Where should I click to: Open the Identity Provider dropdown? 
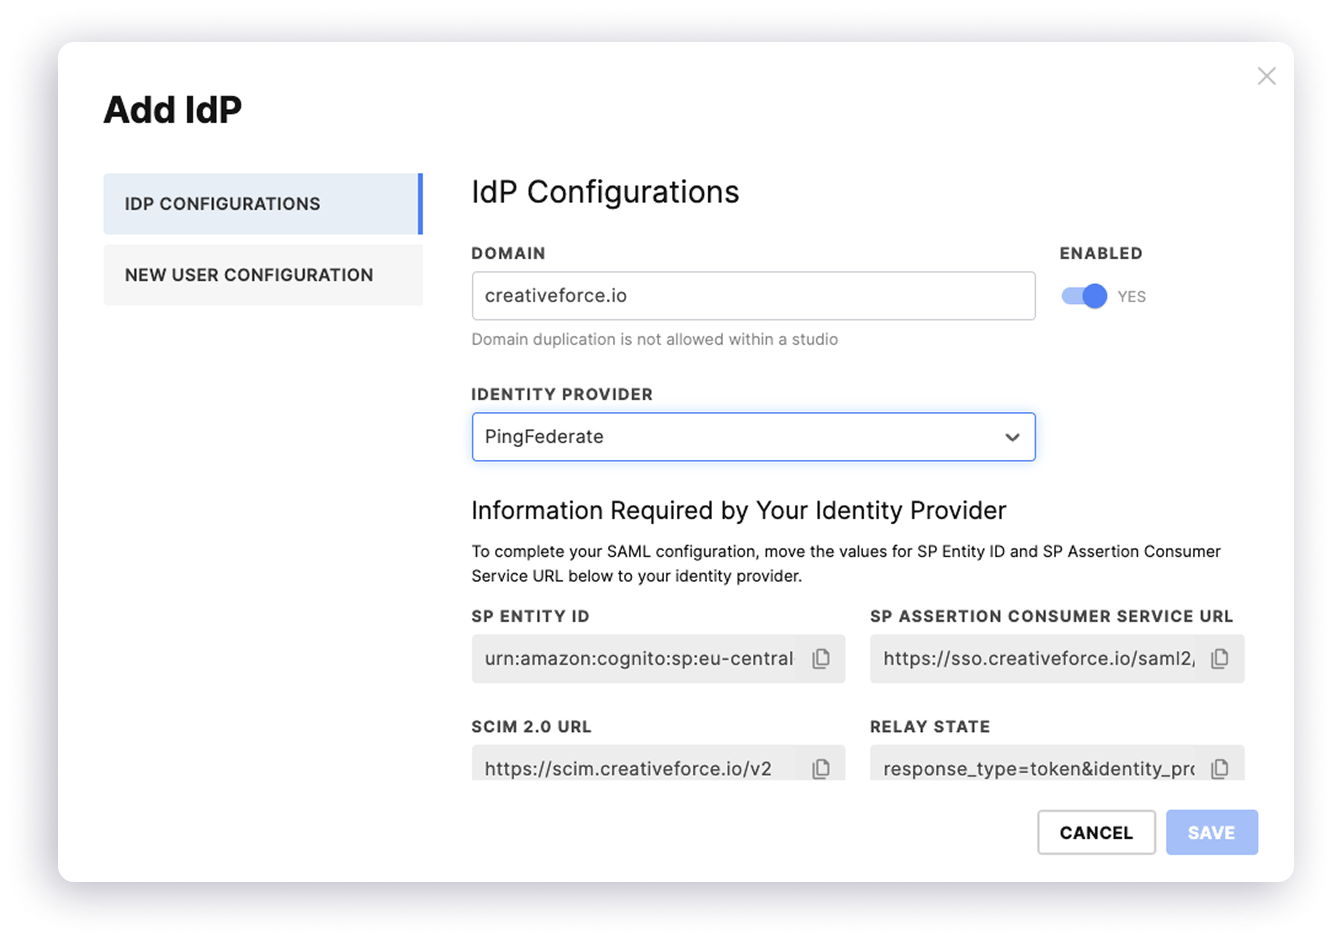[x=753, y=437]
